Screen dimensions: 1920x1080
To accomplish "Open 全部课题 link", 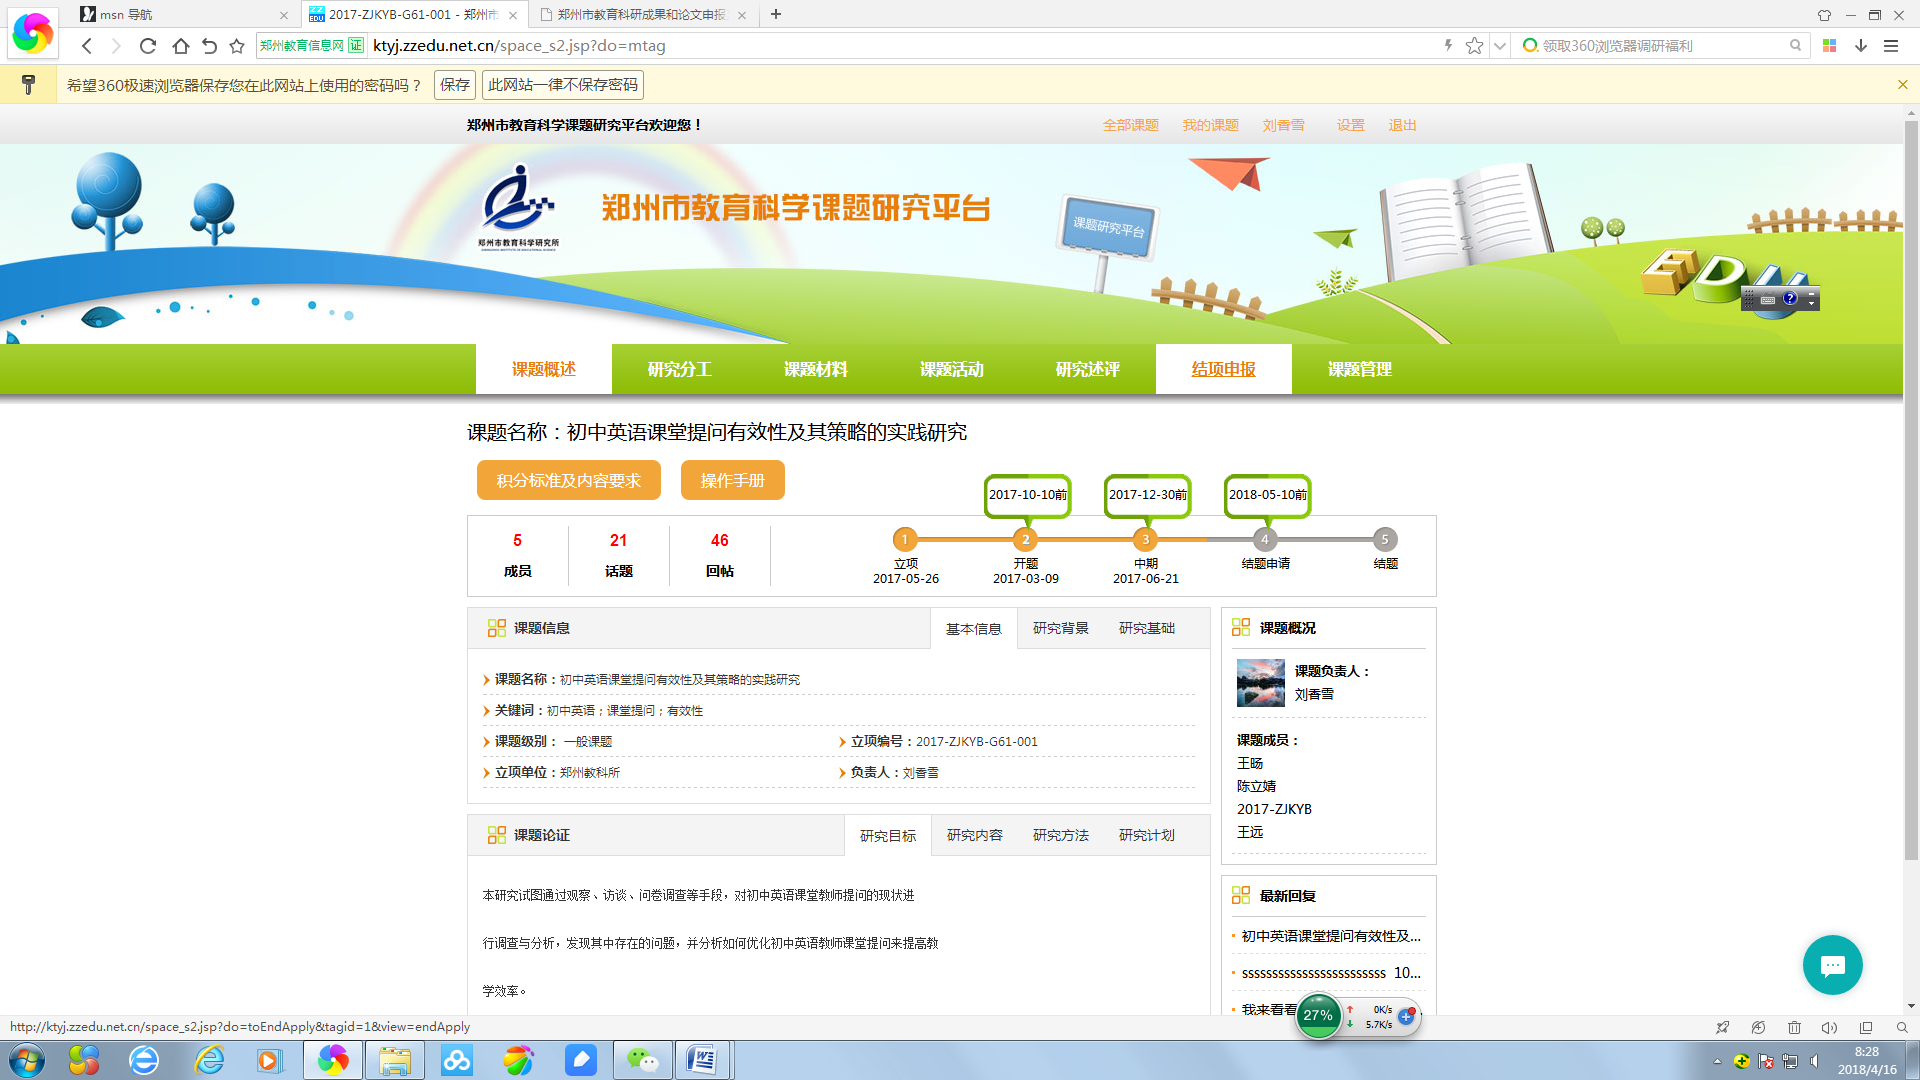I will pyautogui.click(x=1130, y=125).
